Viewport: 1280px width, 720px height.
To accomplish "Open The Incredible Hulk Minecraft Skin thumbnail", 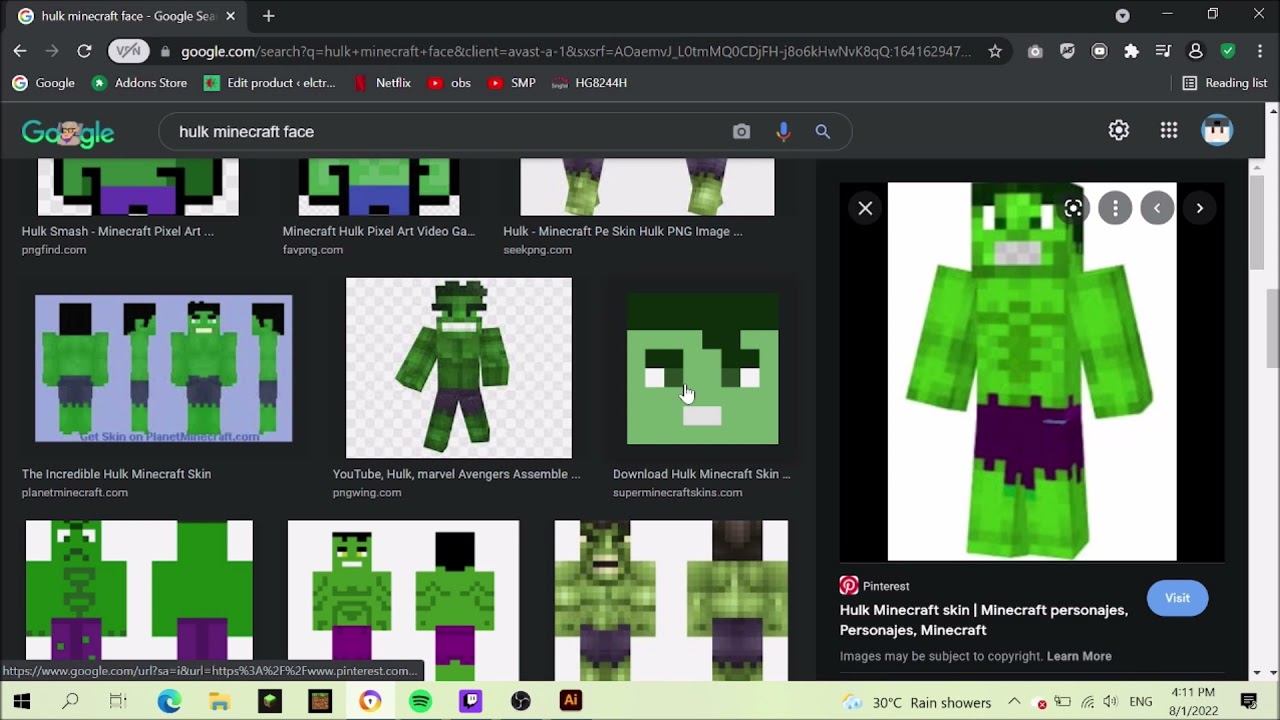I will pyautogui.click(x=164, y=368).
